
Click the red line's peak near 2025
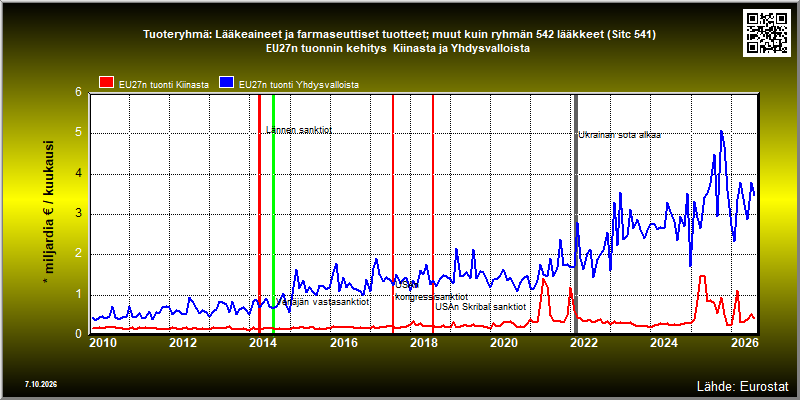point(702,277)
